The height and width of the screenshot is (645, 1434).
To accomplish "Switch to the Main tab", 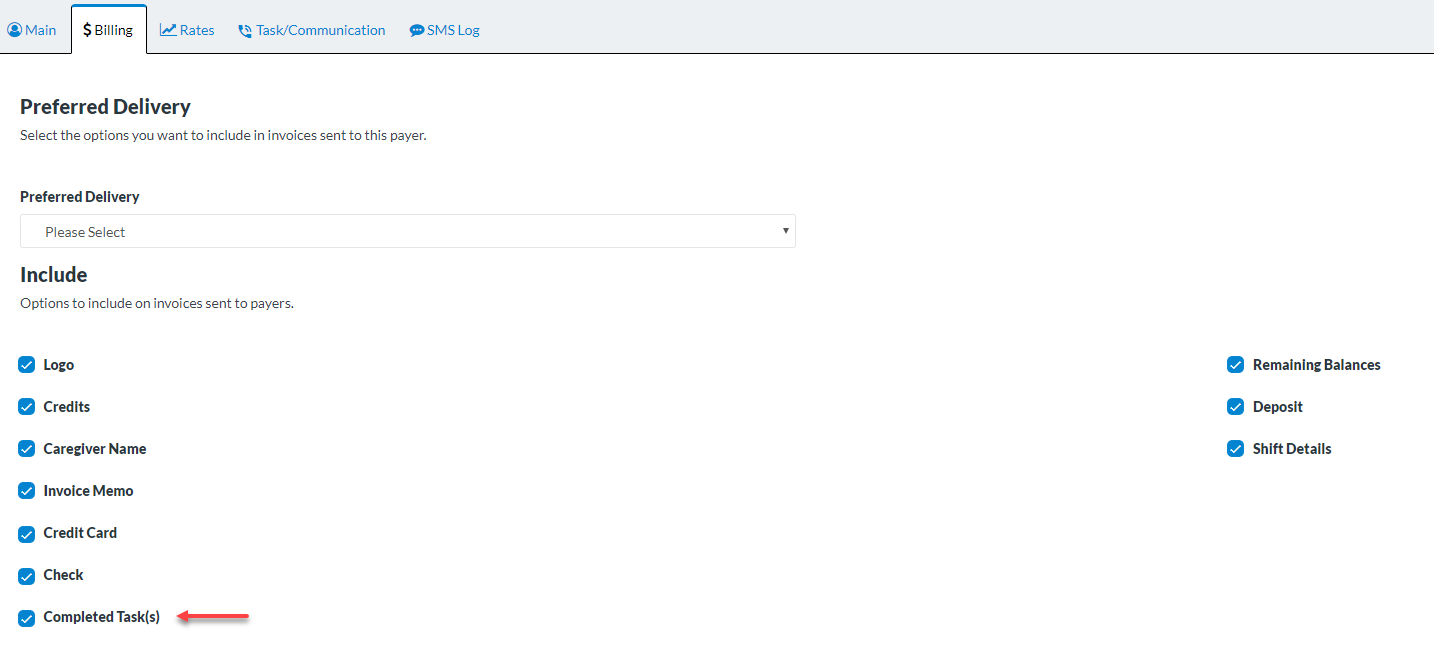I will (x=33, y=30).
